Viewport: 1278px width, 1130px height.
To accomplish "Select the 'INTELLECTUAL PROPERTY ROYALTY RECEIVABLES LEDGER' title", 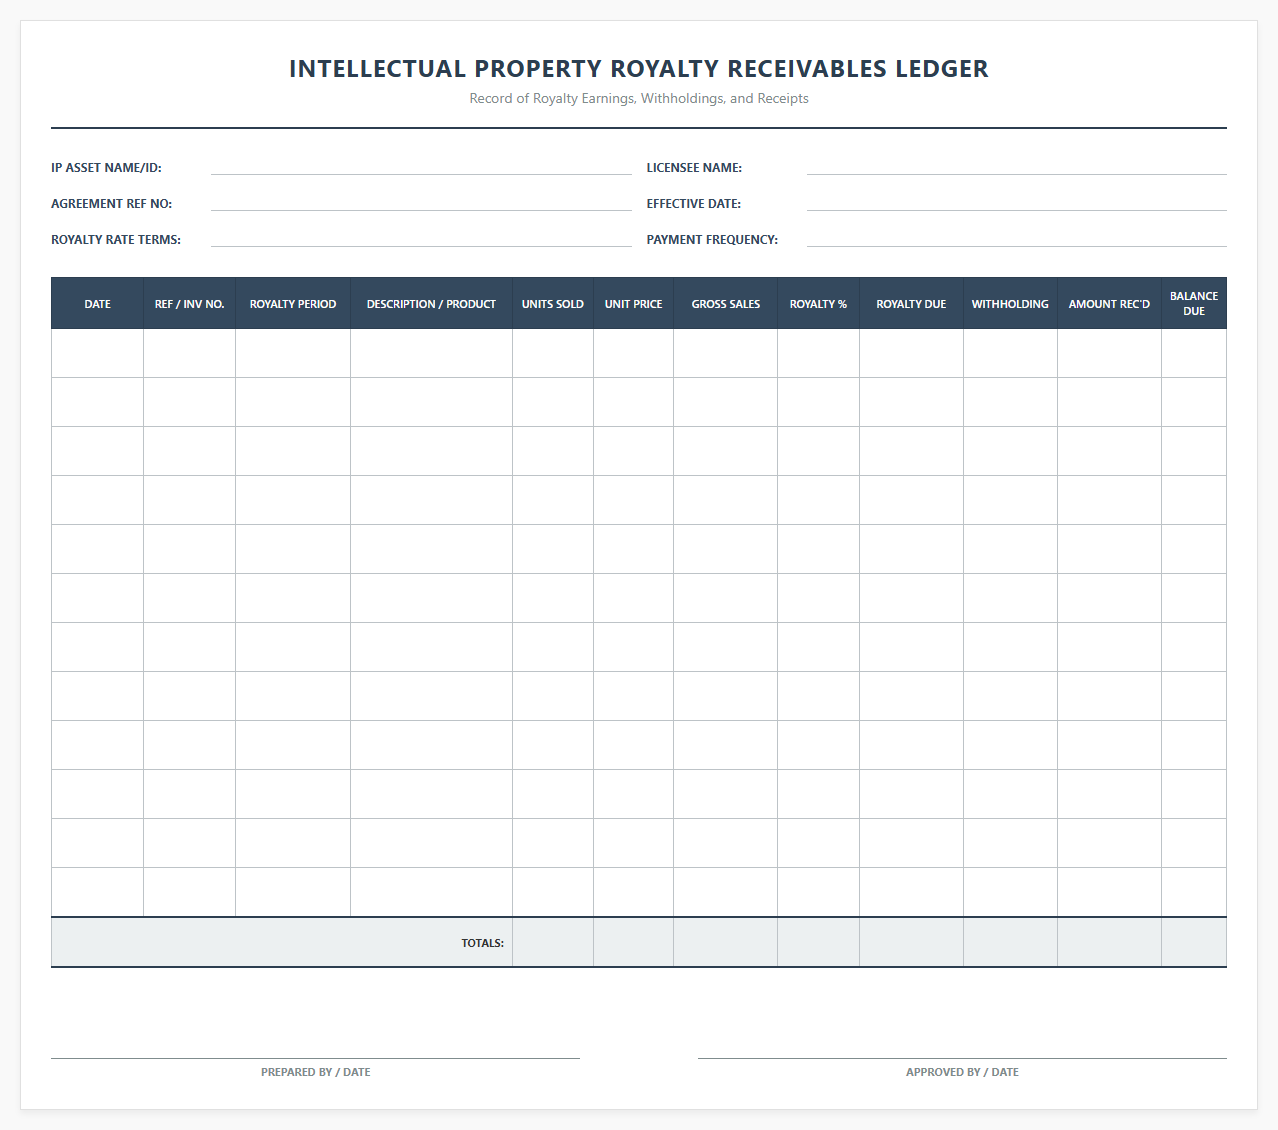I will click(639, 69).
